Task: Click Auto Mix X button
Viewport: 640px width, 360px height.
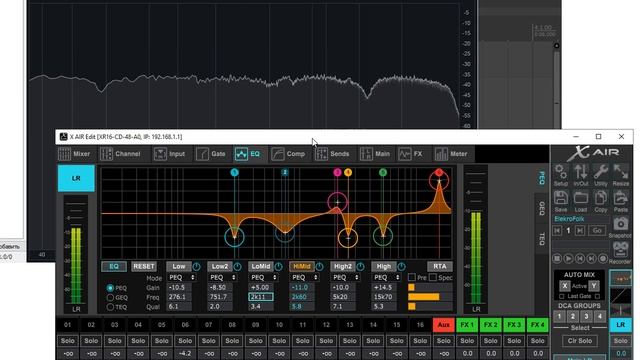Action: tap(565, 286)
